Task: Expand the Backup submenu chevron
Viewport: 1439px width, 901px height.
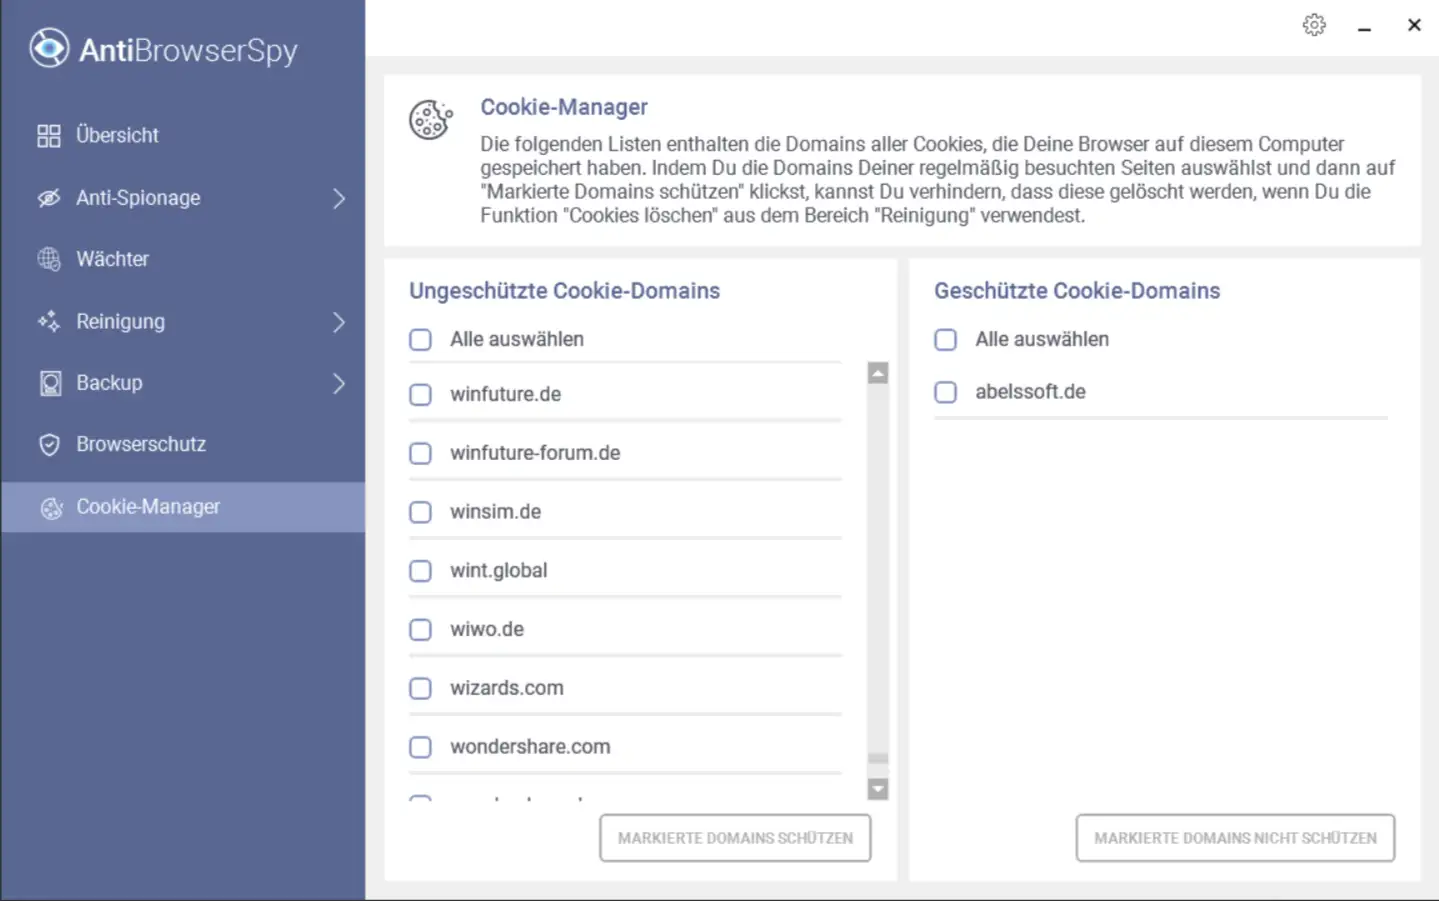Action: [339, 383]
